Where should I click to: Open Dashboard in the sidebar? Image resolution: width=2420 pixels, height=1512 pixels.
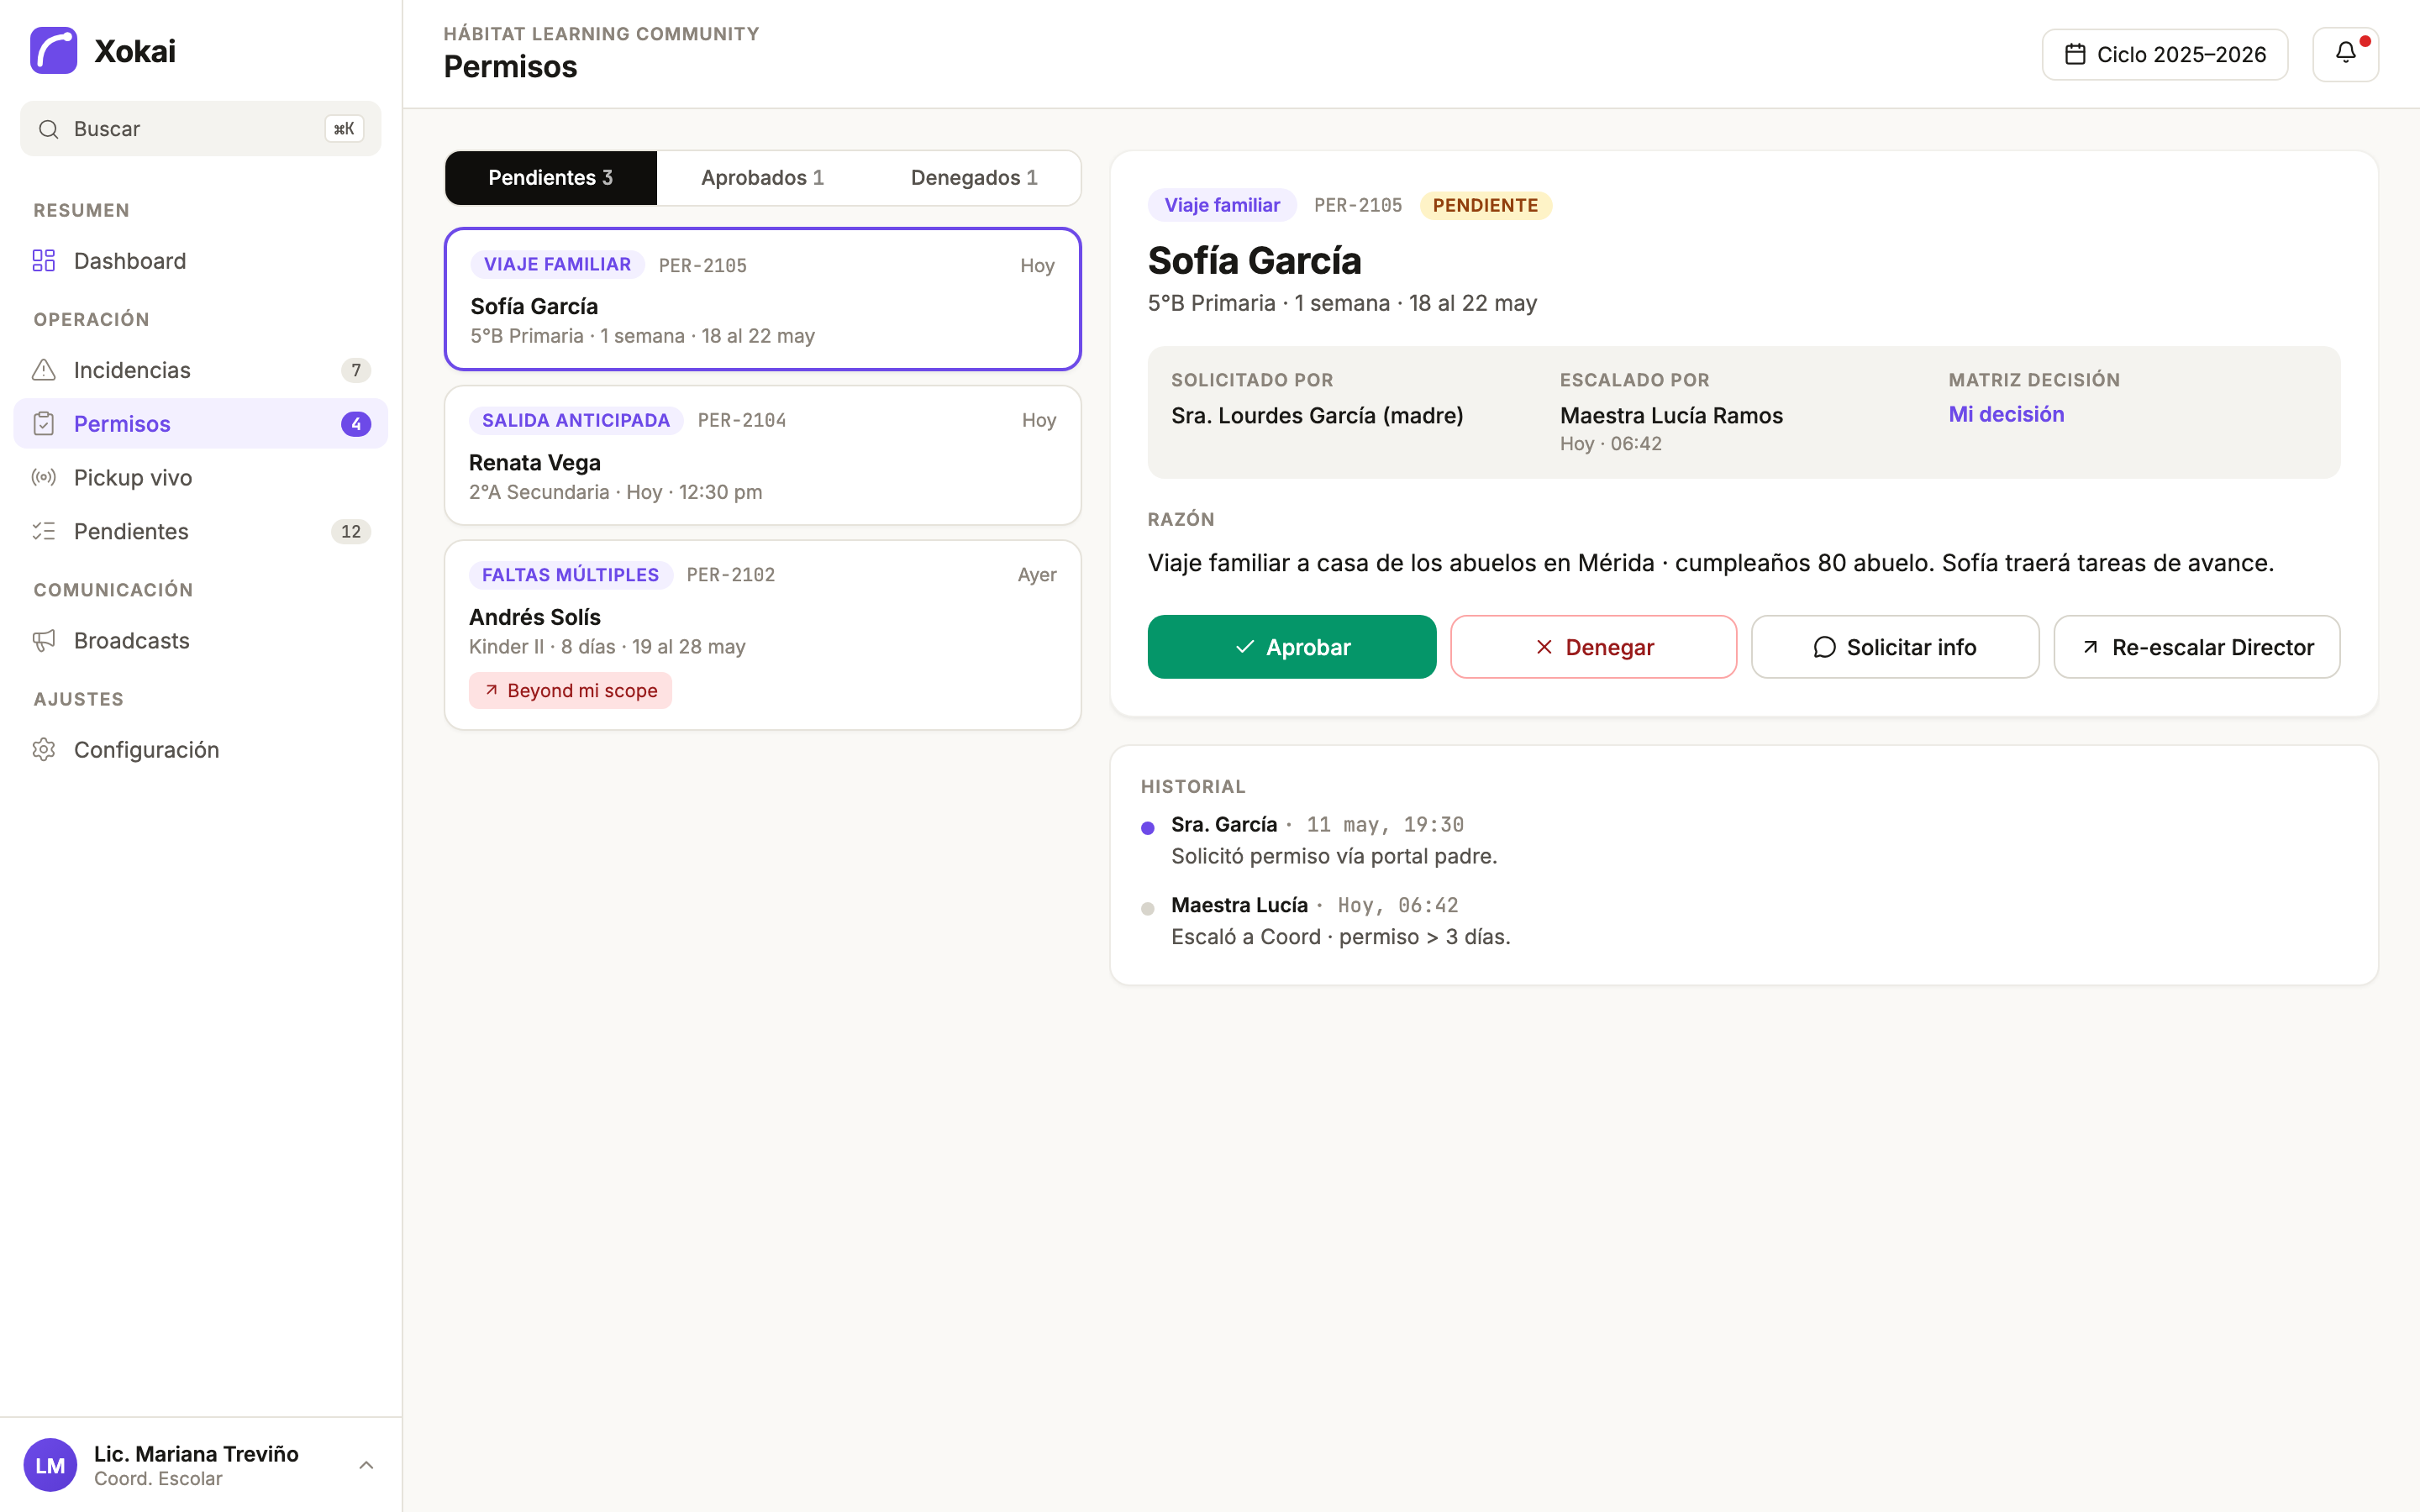click(201, 261)
